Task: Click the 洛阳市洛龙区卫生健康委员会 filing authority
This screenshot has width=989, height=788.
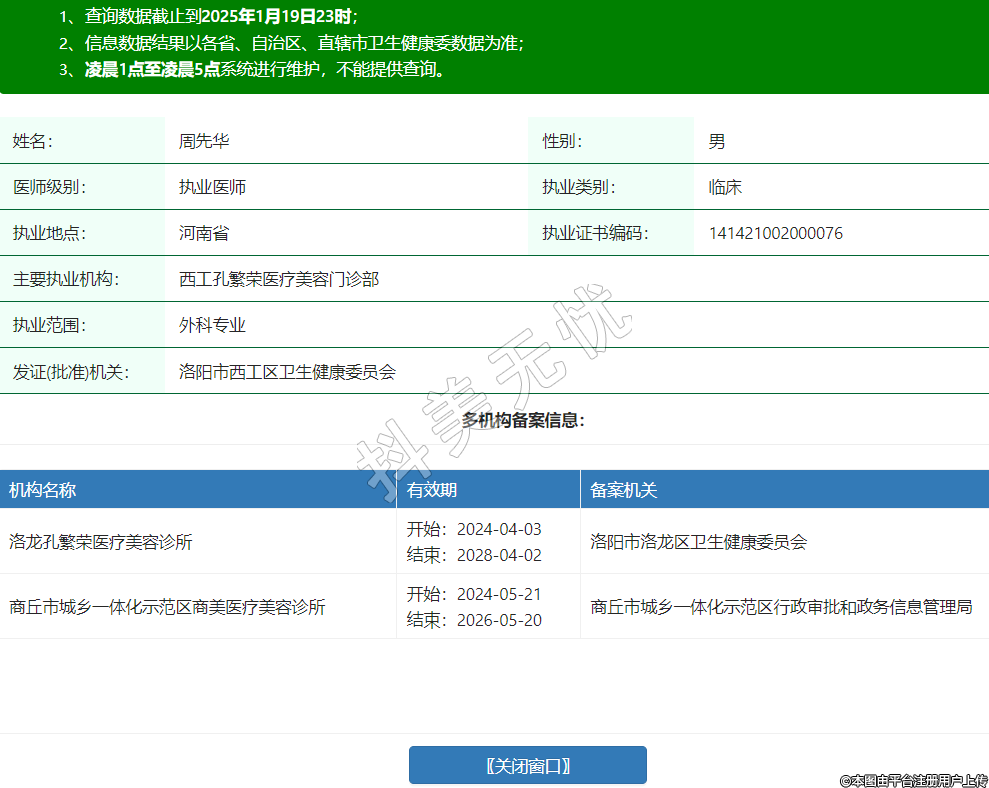Action: pos(698,542)
